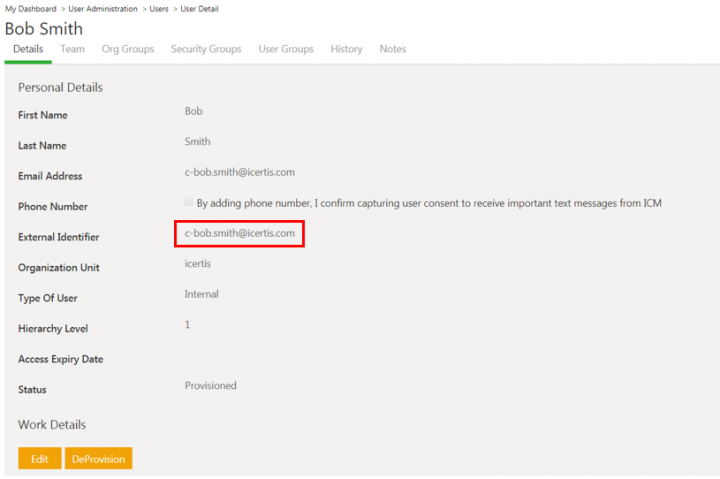This screenshot has width=720, height=479.
Task: Open the History tab
Action: click(346, 49)
